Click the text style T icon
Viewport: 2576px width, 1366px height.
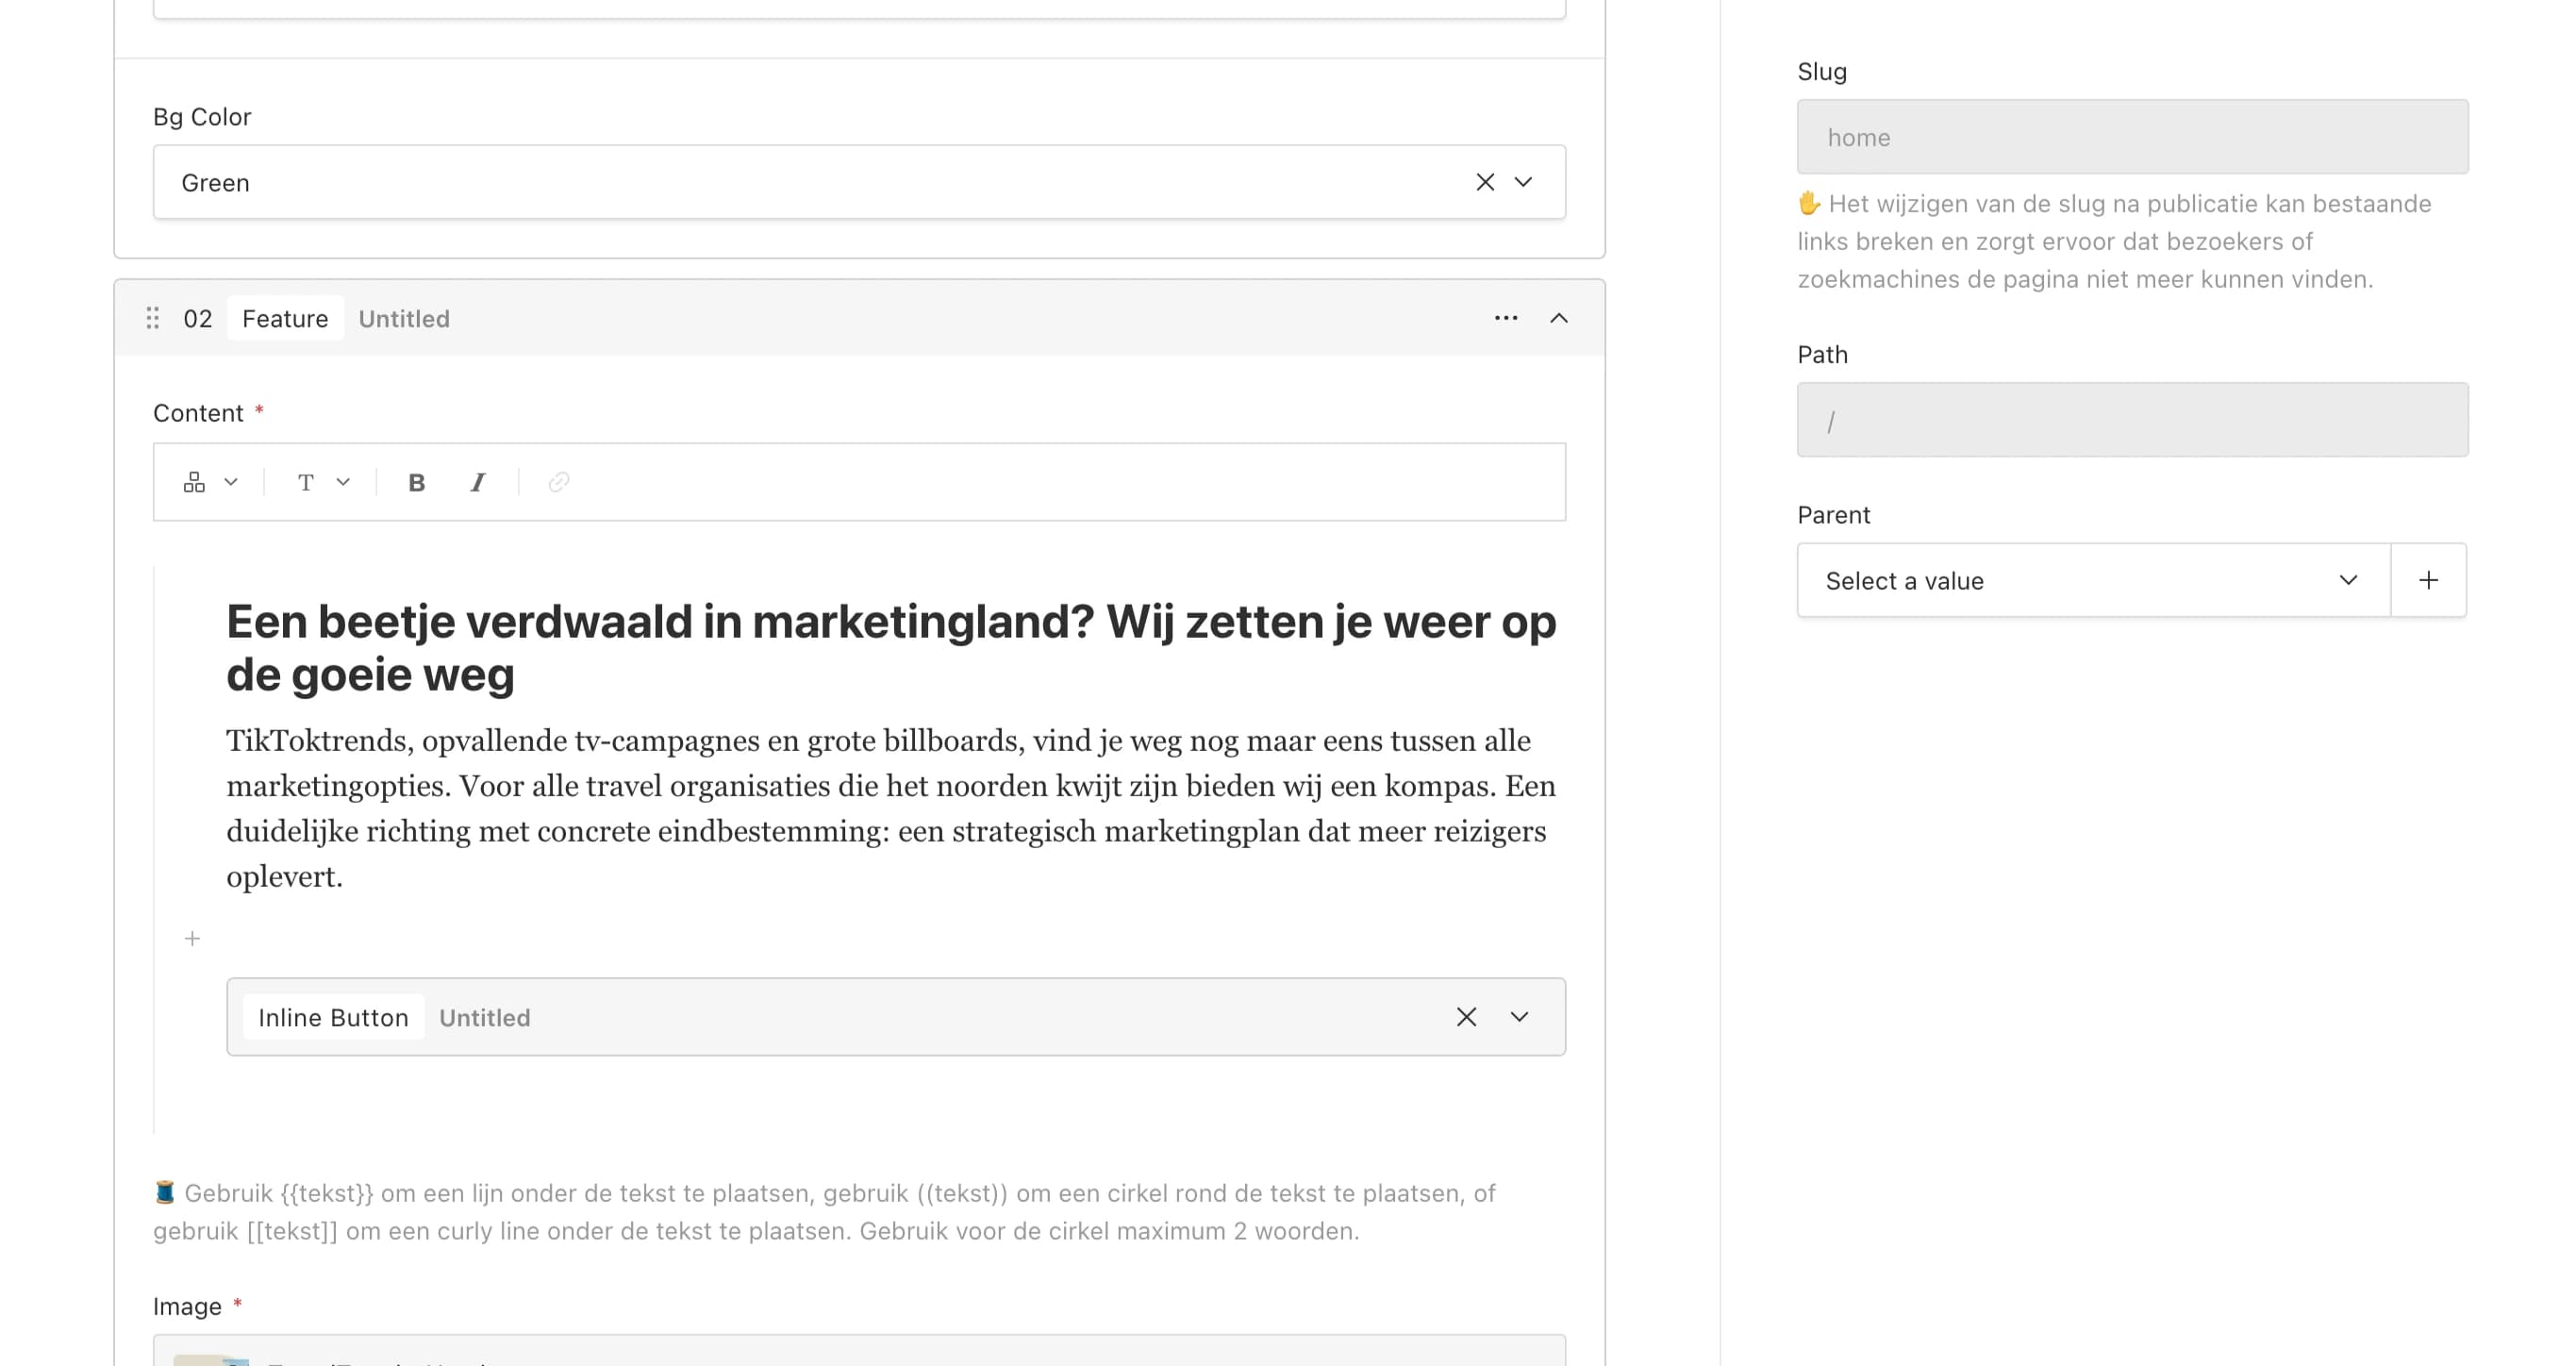click(x=307, y=482)
